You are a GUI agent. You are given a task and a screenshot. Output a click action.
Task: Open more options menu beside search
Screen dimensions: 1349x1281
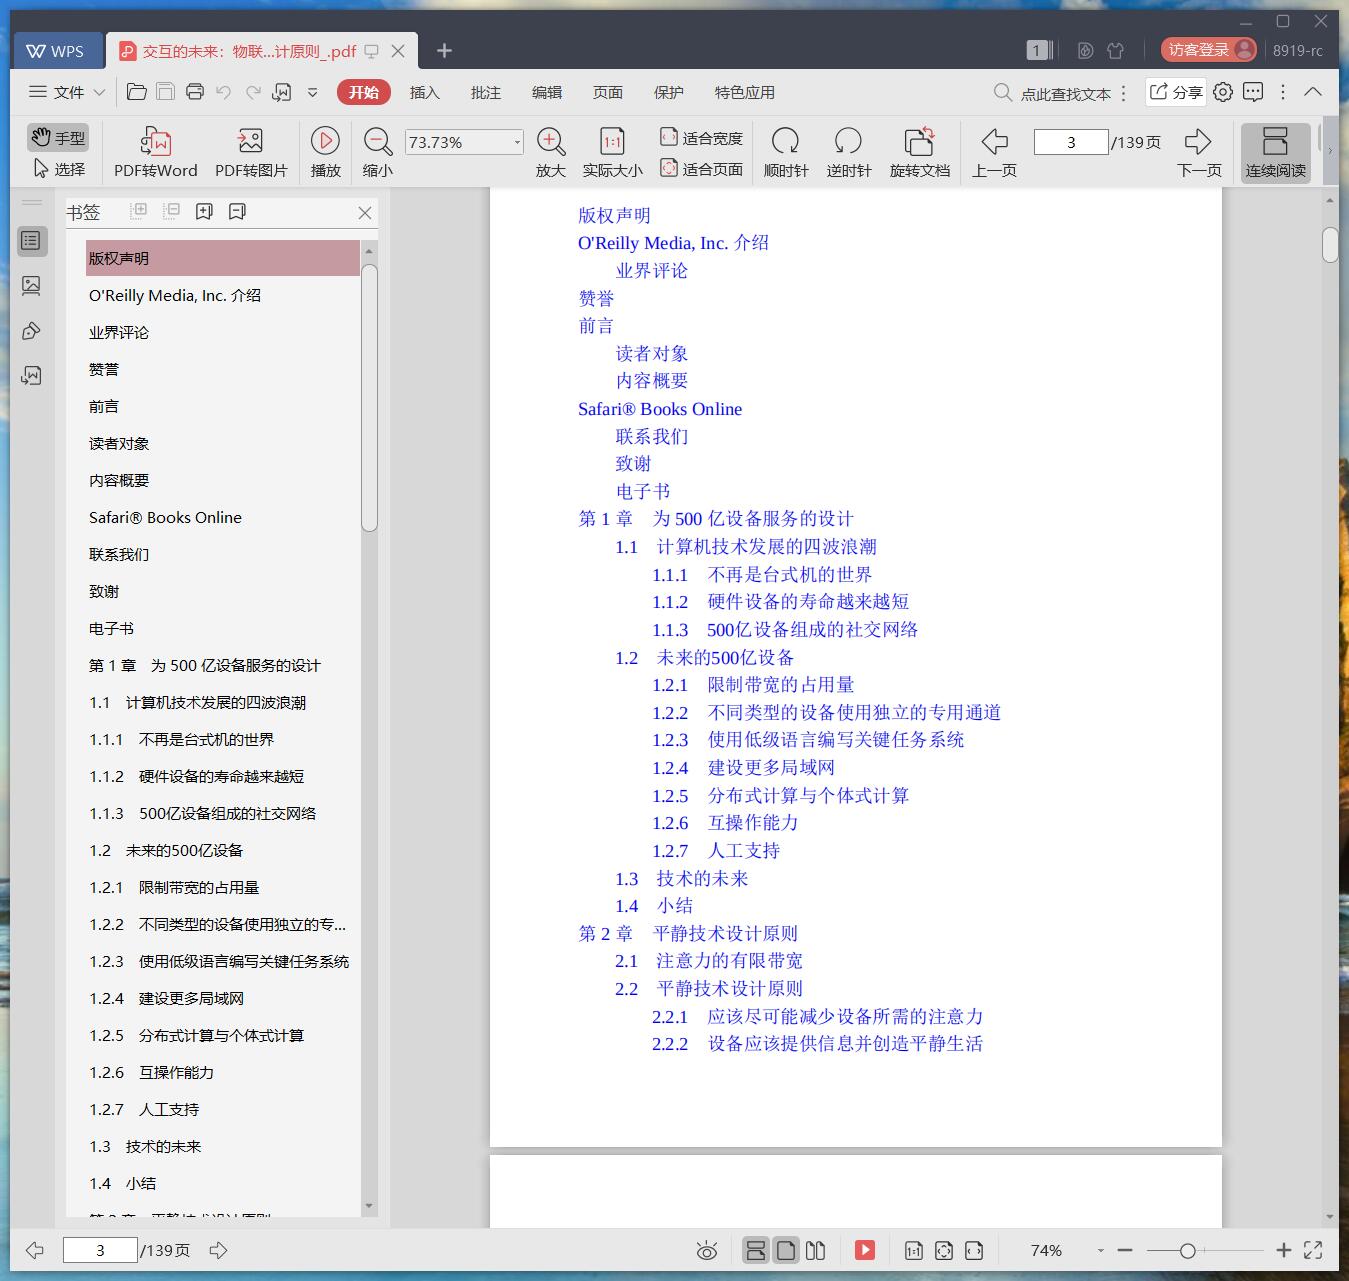(1124, 93)
